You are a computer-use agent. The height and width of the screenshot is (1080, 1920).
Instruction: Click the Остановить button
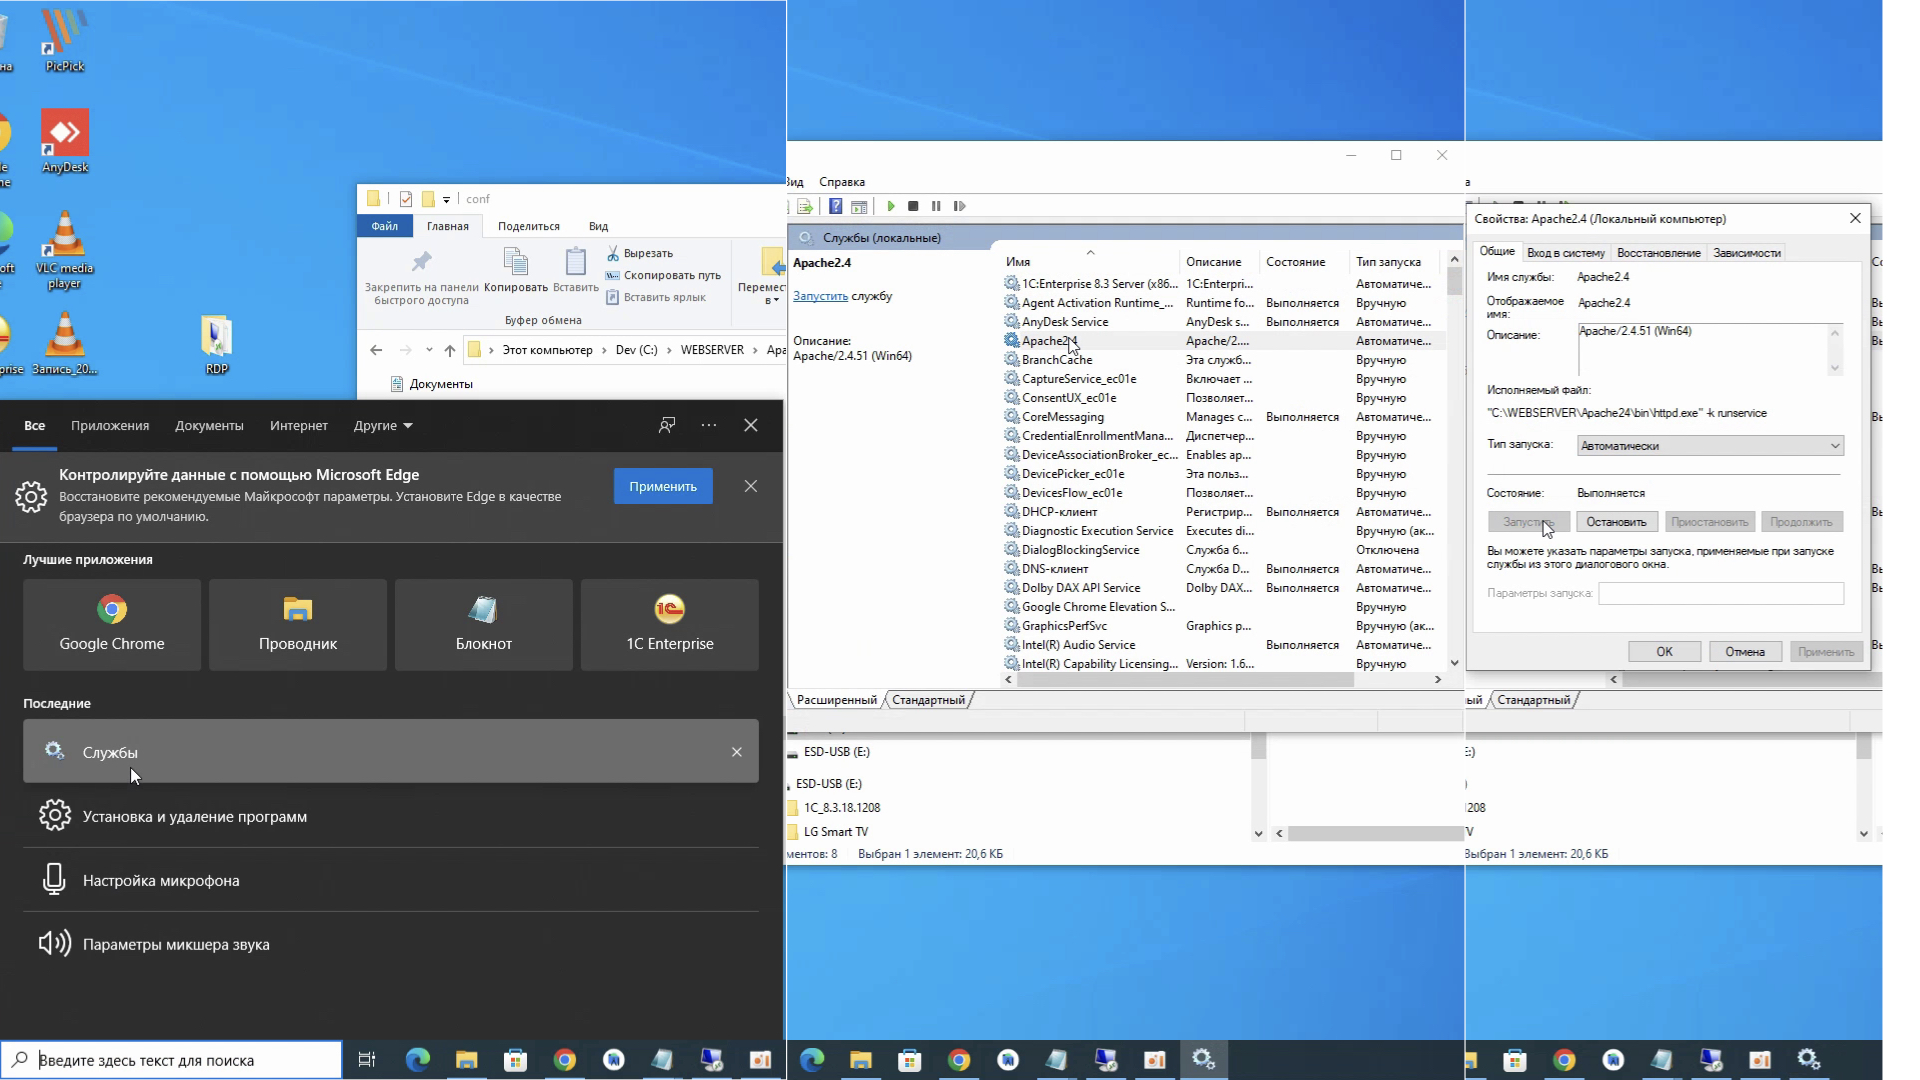coord(1616,522)
